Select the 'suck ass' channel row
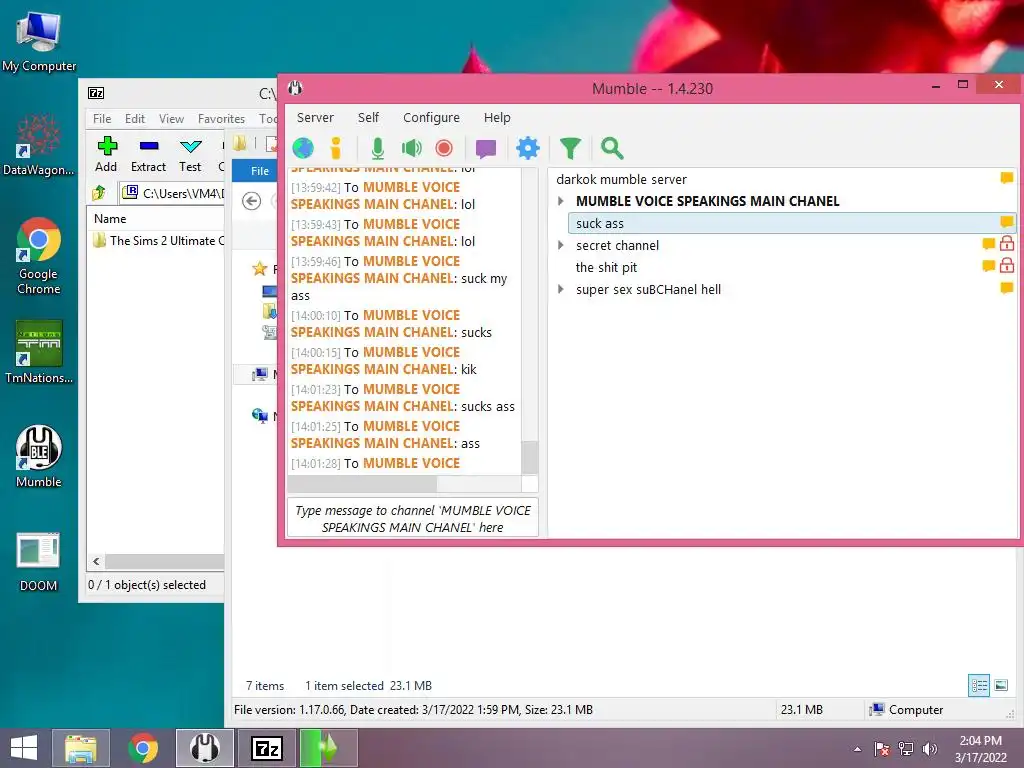Image resolution: width=1024 pixels, height=768 pixels. [793, 223]
